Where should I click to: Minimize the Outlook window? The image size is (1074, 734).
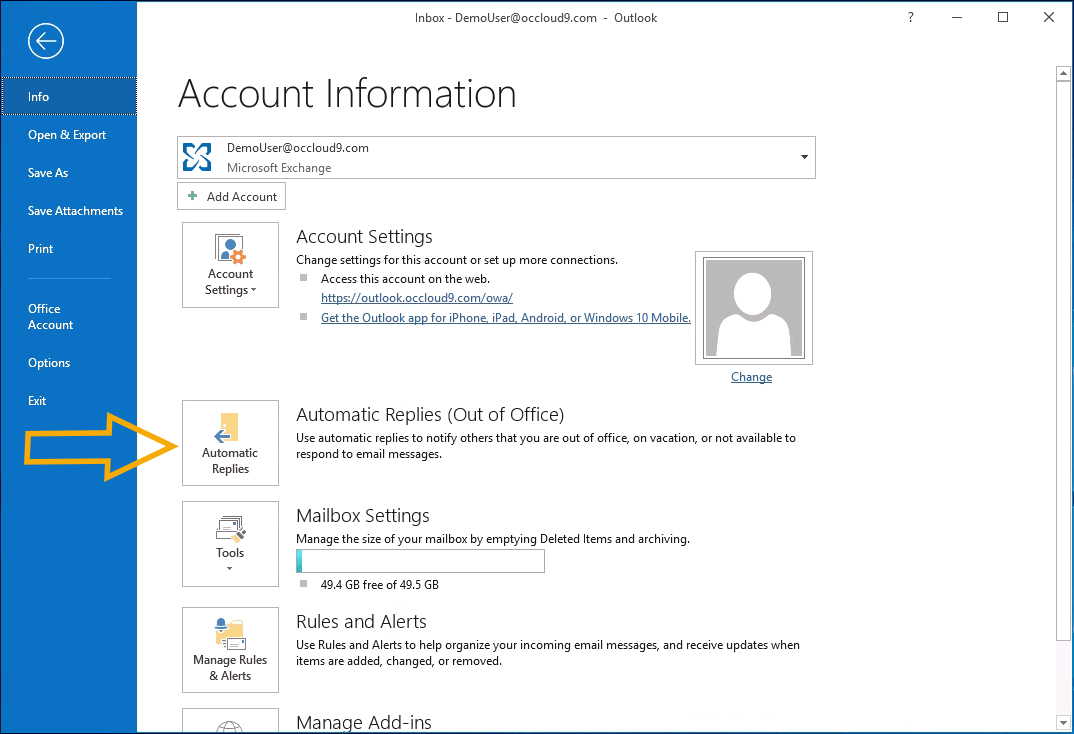click(957, 18)
